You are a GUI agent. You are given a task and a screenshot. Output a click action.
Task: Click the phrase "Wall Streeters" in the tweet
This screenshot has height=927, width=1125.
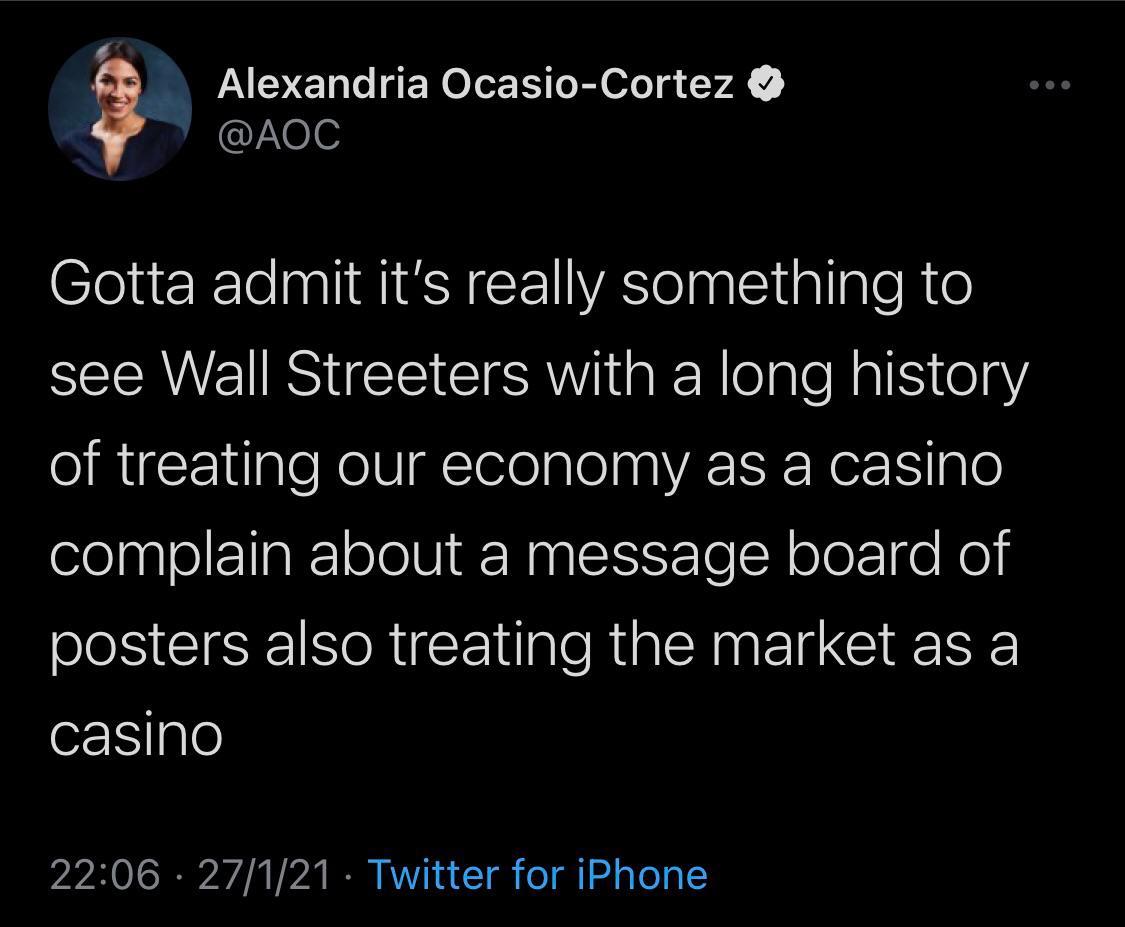coord(344,374)
